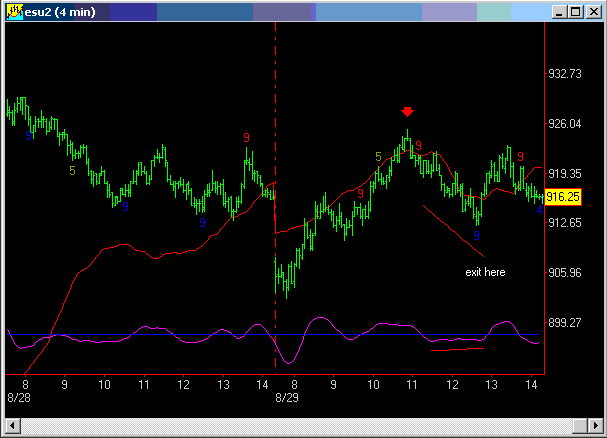Screen dimensions: 607x438
Task: Select the red trendline above 'exit here'
Action: [453, 229]
